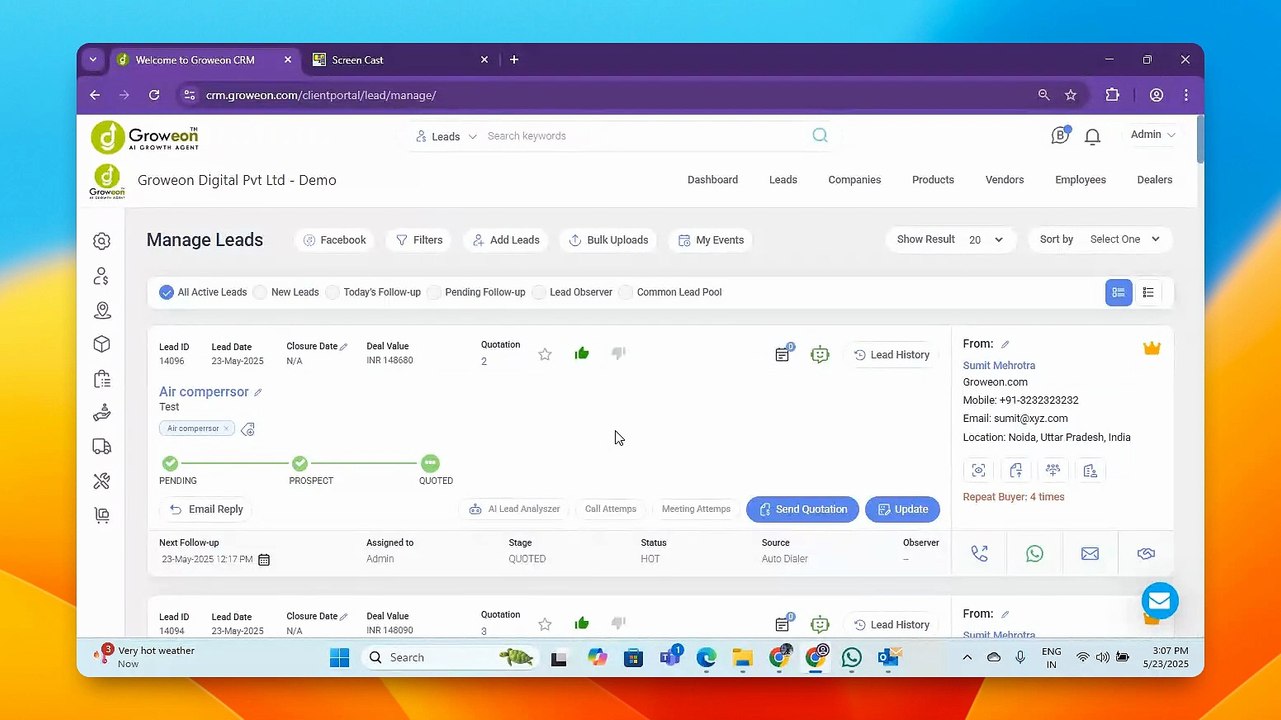The image size is (1281, 720).
Task: Switch to card list view
Action: (x=1119, y=292)
